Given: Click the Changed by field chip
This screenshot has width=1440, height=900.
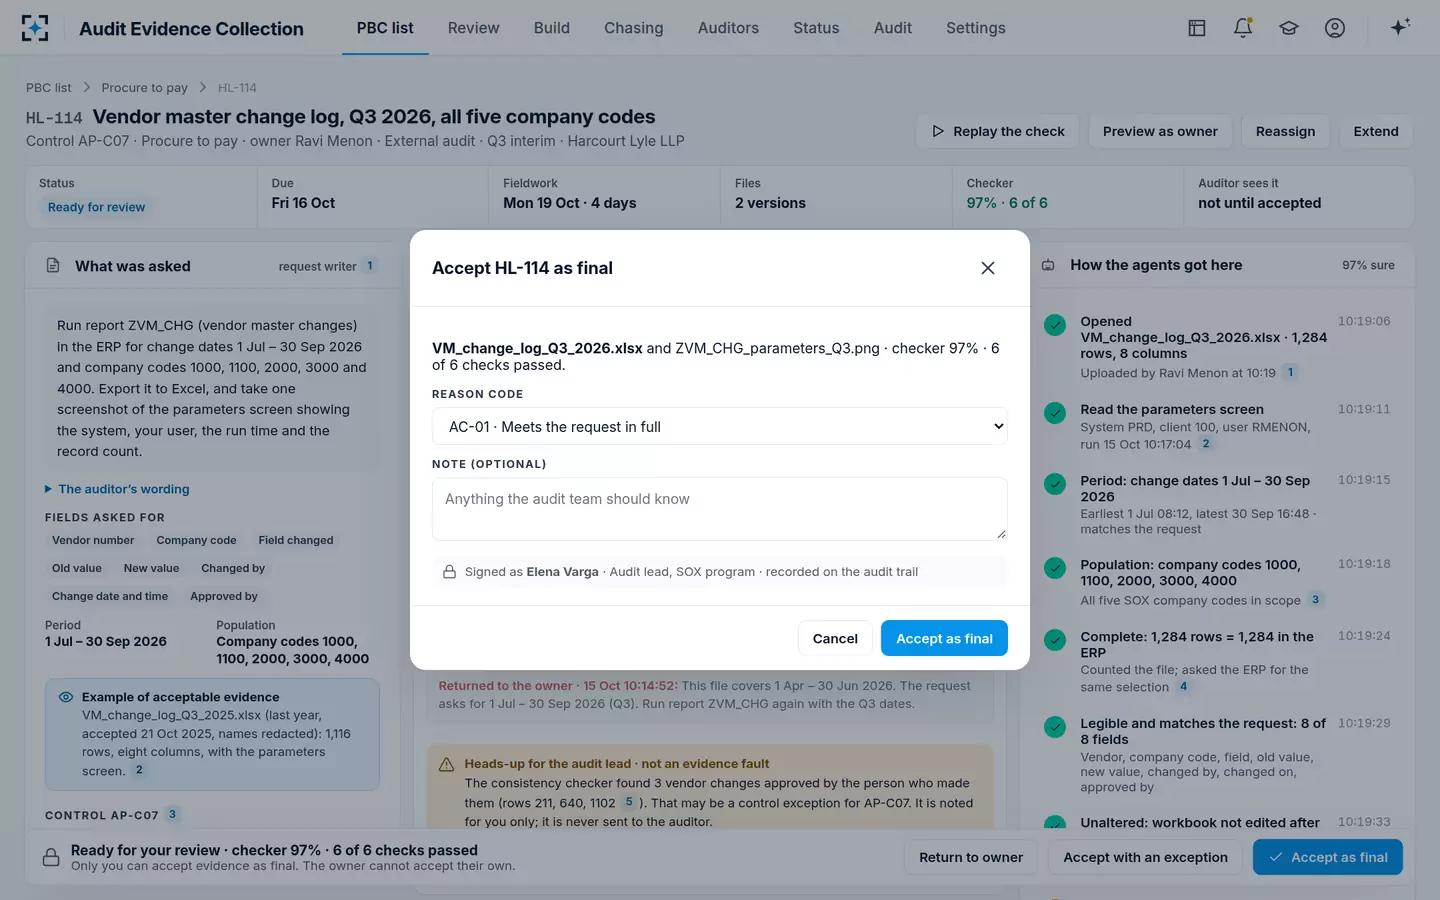Looking at the screenshot, I should tap(233, 568).
